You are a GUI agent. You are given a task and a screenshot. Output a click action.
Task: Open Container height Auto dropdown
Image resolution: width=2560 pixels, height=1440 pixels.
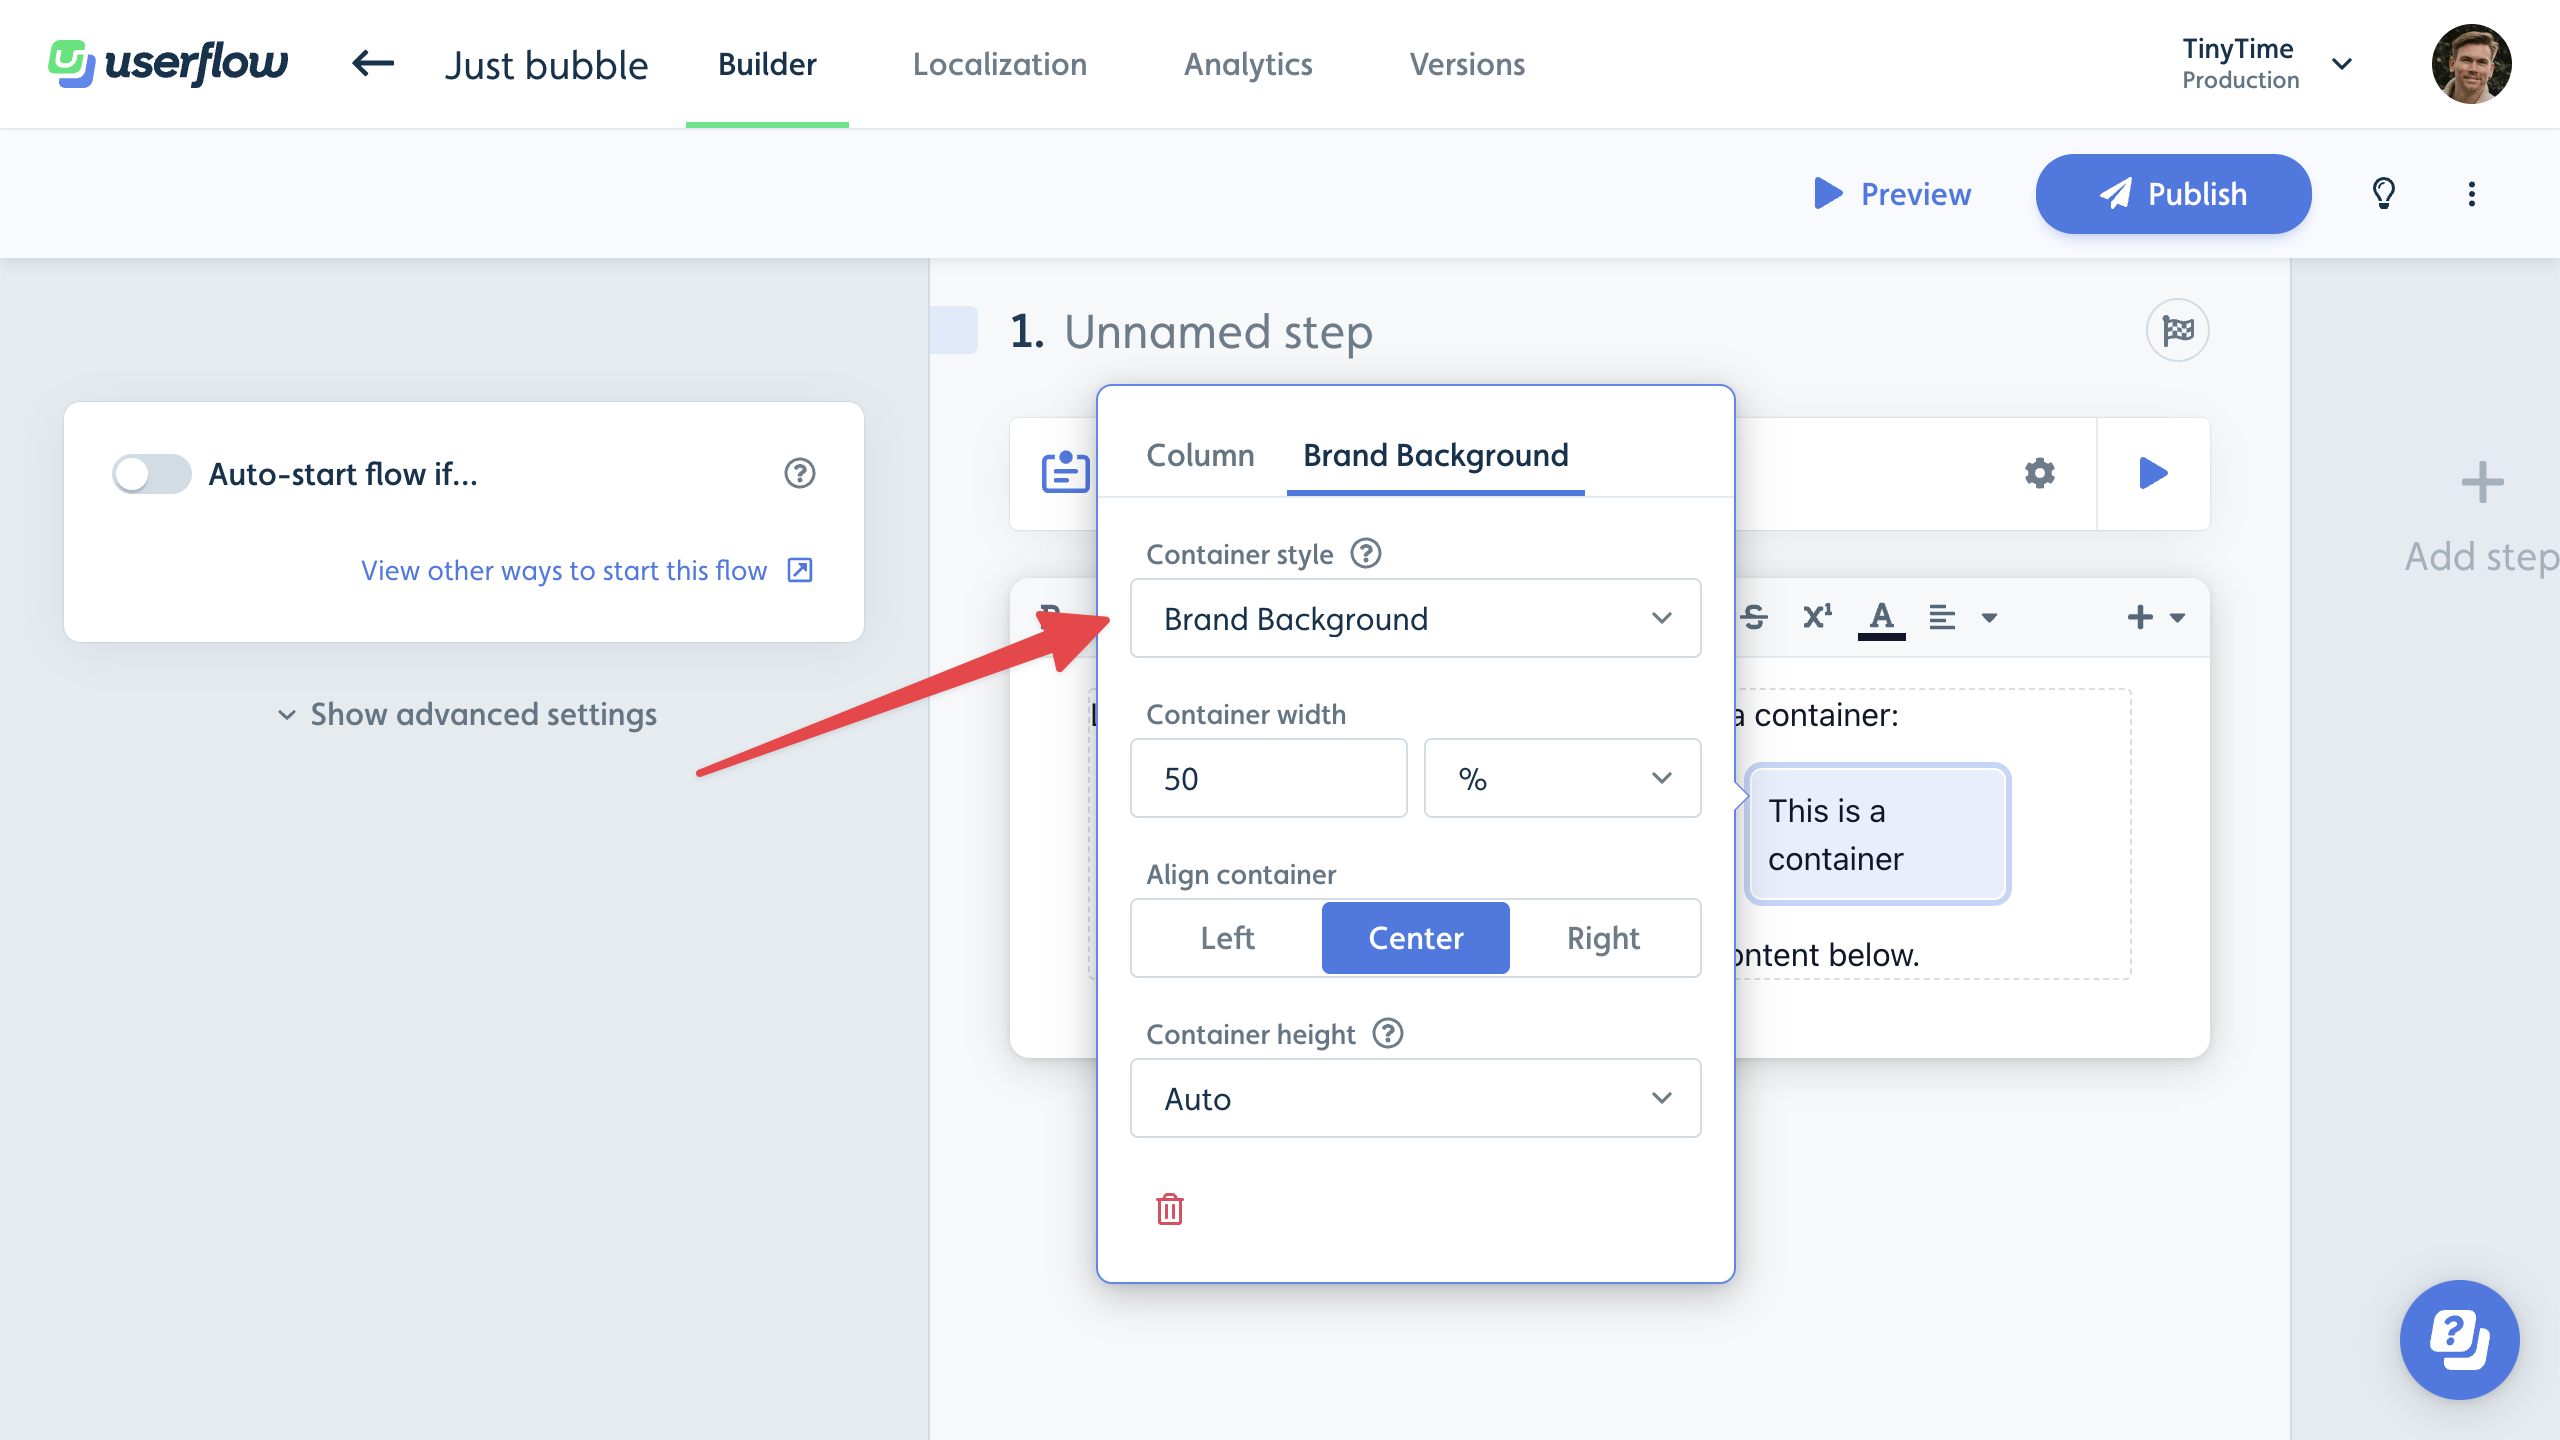1415,1098
